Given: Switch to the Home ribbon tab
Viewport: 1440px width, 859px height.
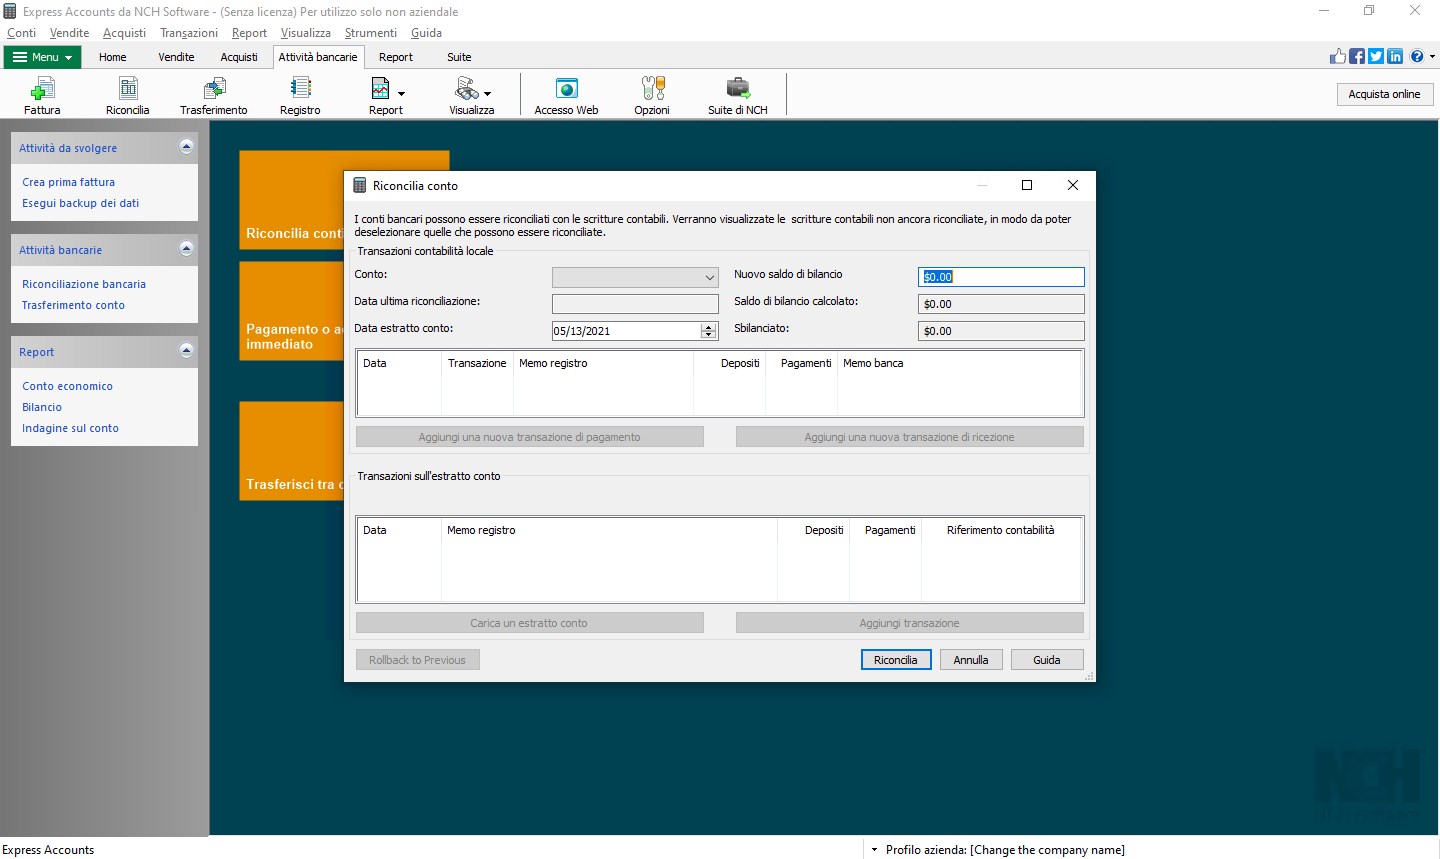Looking at the screenshot, I should [113, 57].
